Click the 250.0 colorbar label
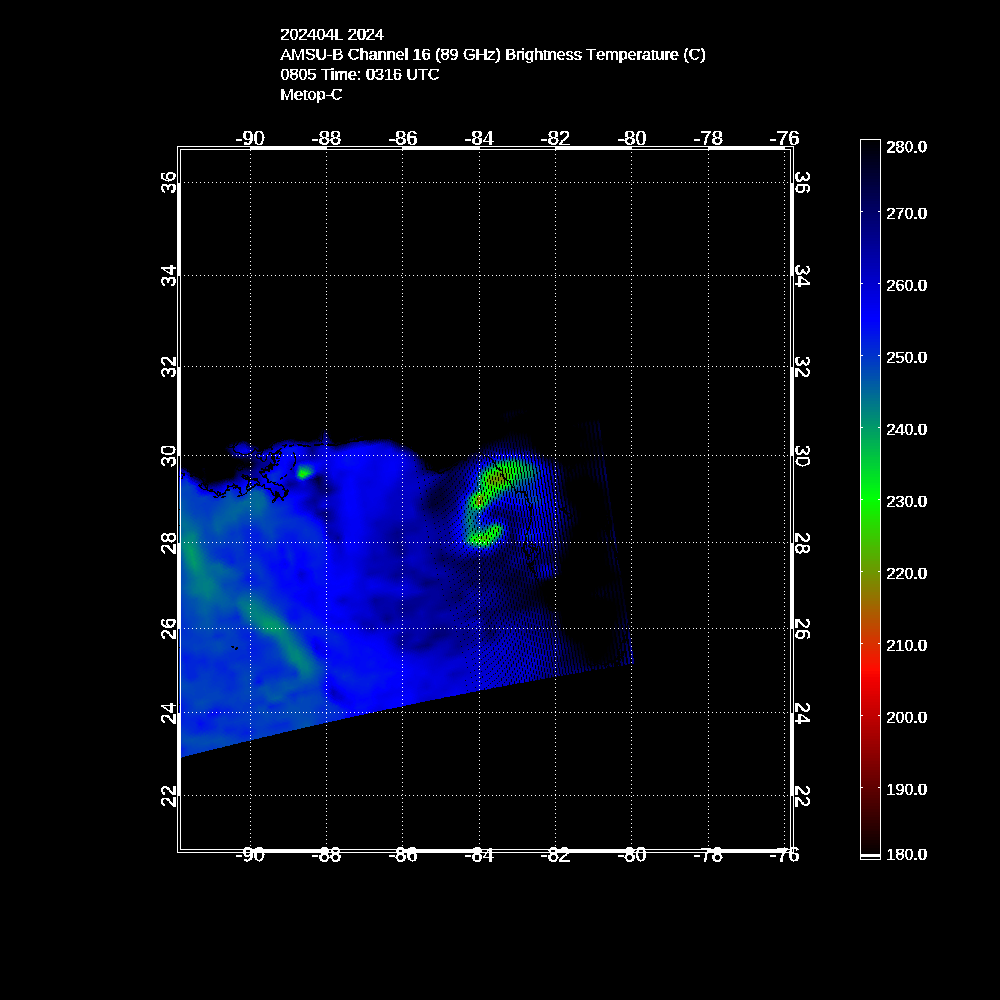The image size is (1000, 1000). 907,357
